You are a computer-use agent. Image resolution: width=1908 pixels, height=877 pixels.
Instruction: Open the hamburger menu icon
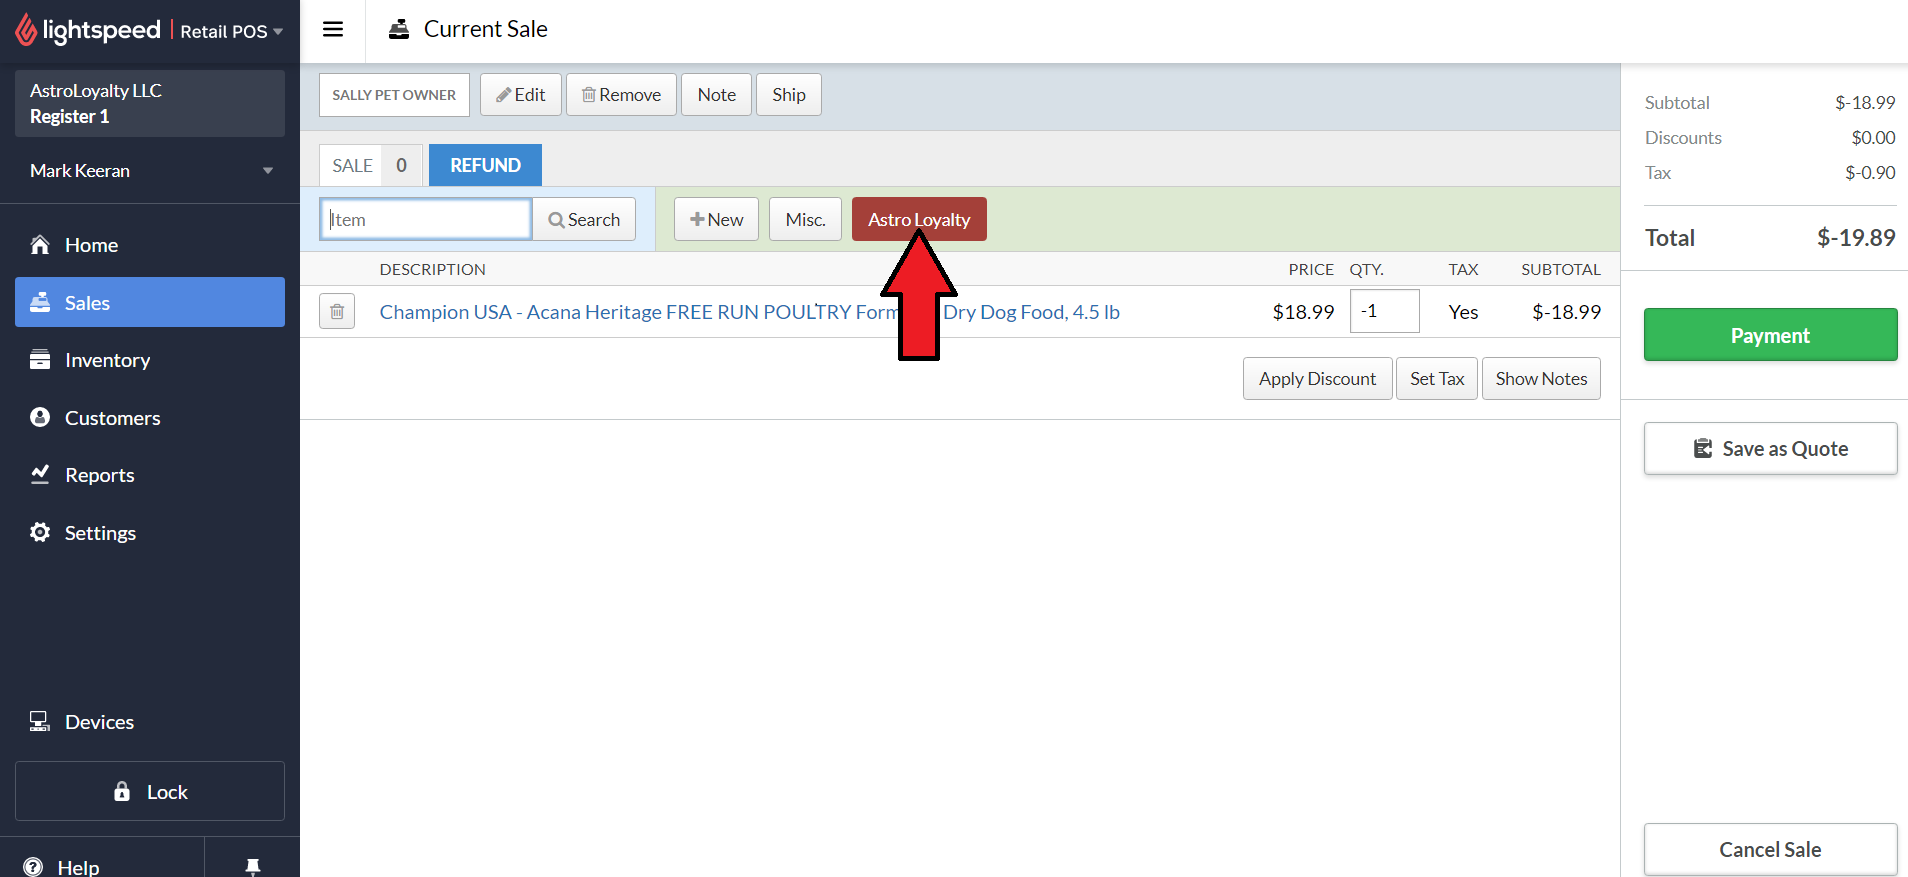click(333, 29)
